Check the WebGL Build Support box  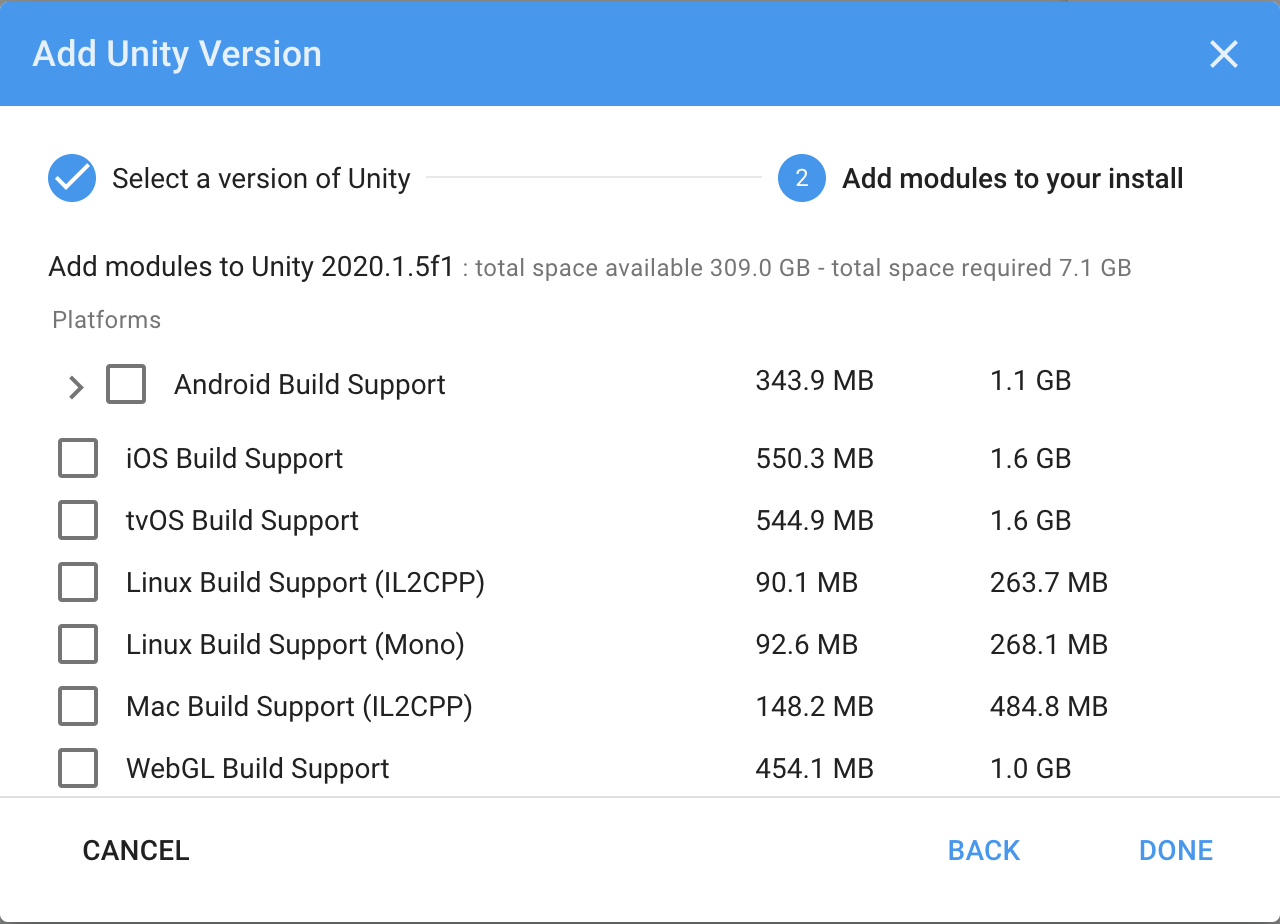(78, 769)
